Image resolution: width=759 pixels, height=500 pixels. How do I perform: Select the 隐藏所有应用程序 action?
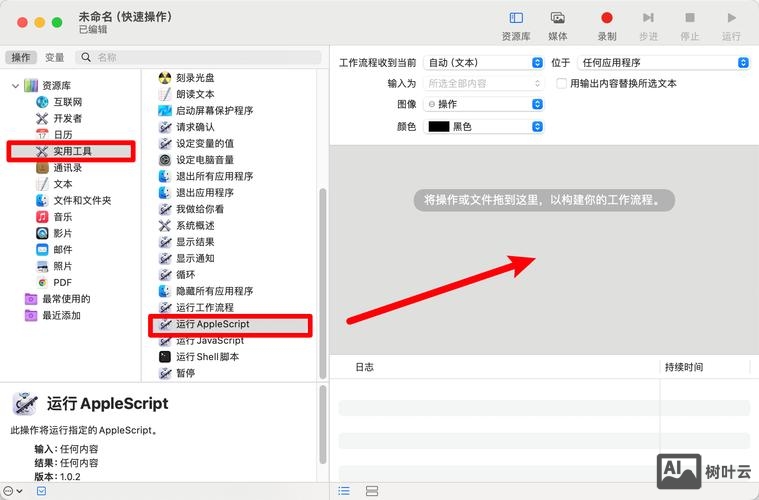[x=206, y=291]
